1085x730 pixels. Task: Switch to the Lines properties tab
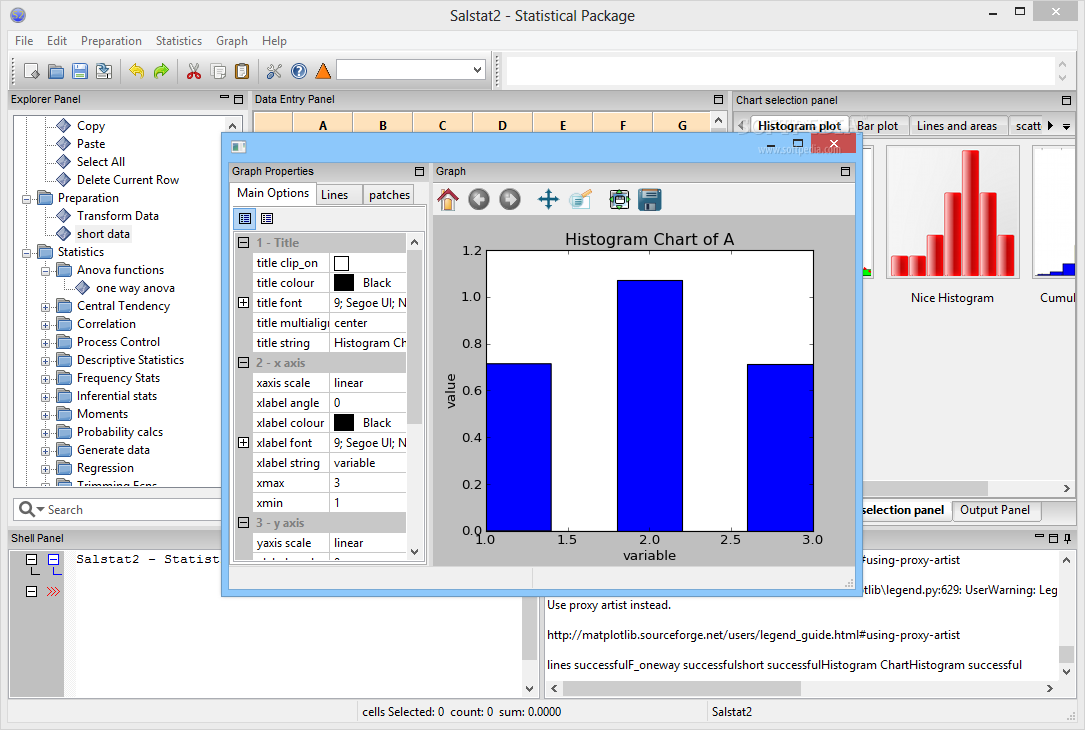pos(340,194)
